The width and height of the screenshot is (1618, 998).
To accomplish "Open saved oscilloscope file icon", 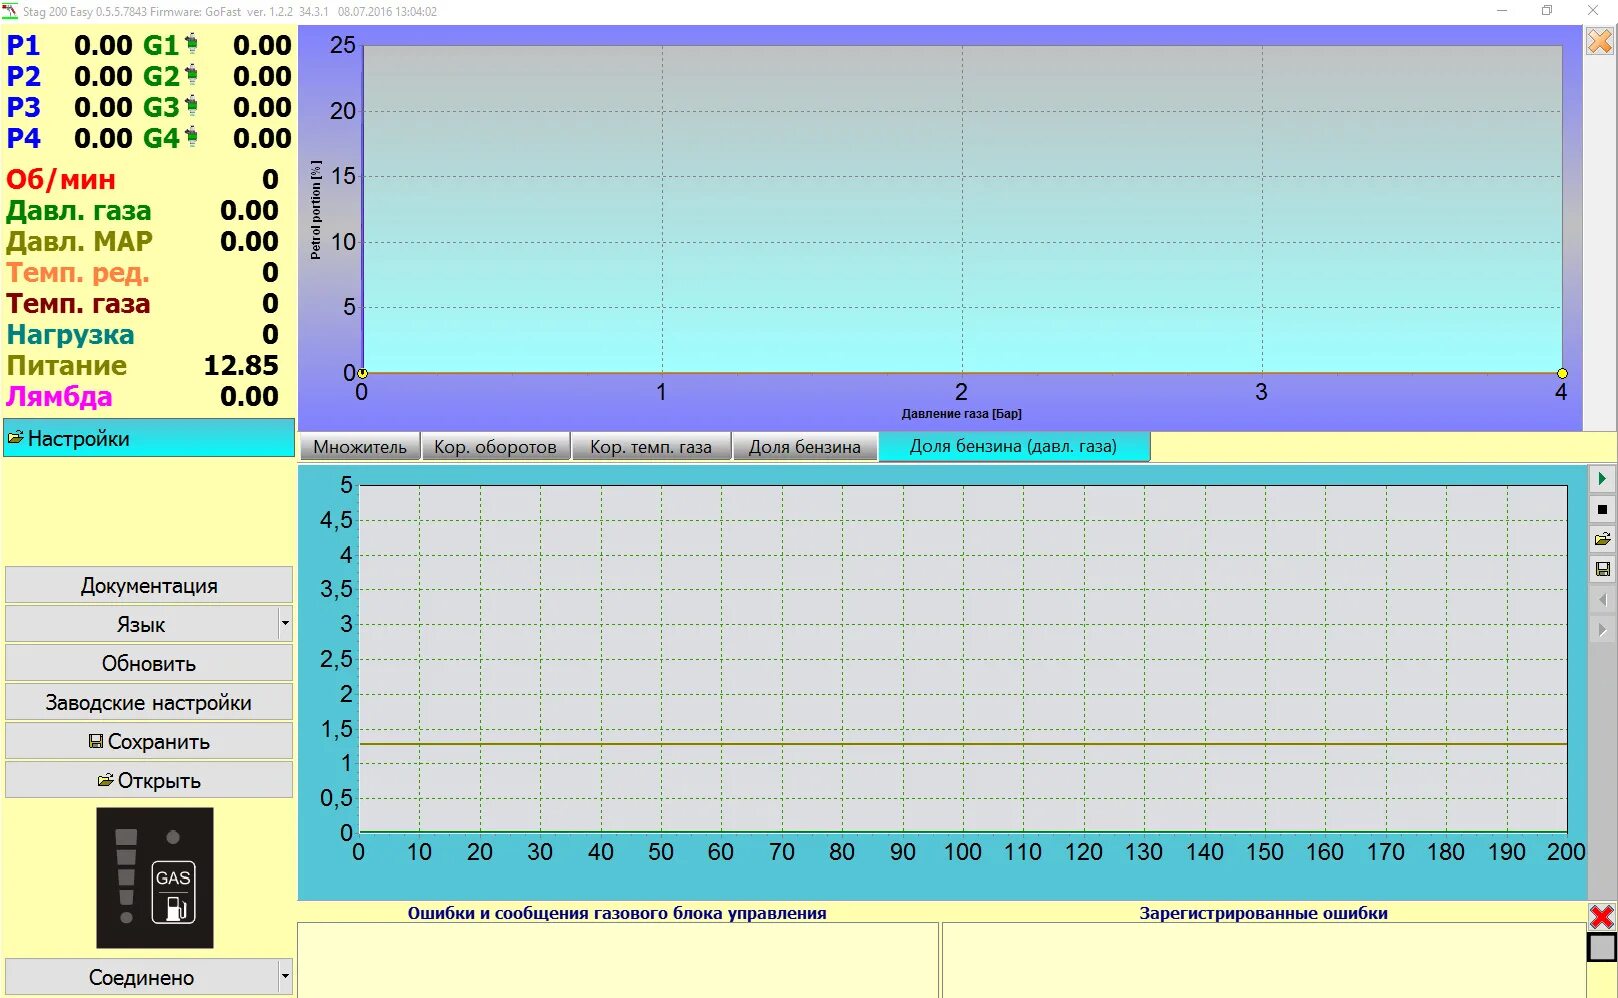I will coord(1602,539).
